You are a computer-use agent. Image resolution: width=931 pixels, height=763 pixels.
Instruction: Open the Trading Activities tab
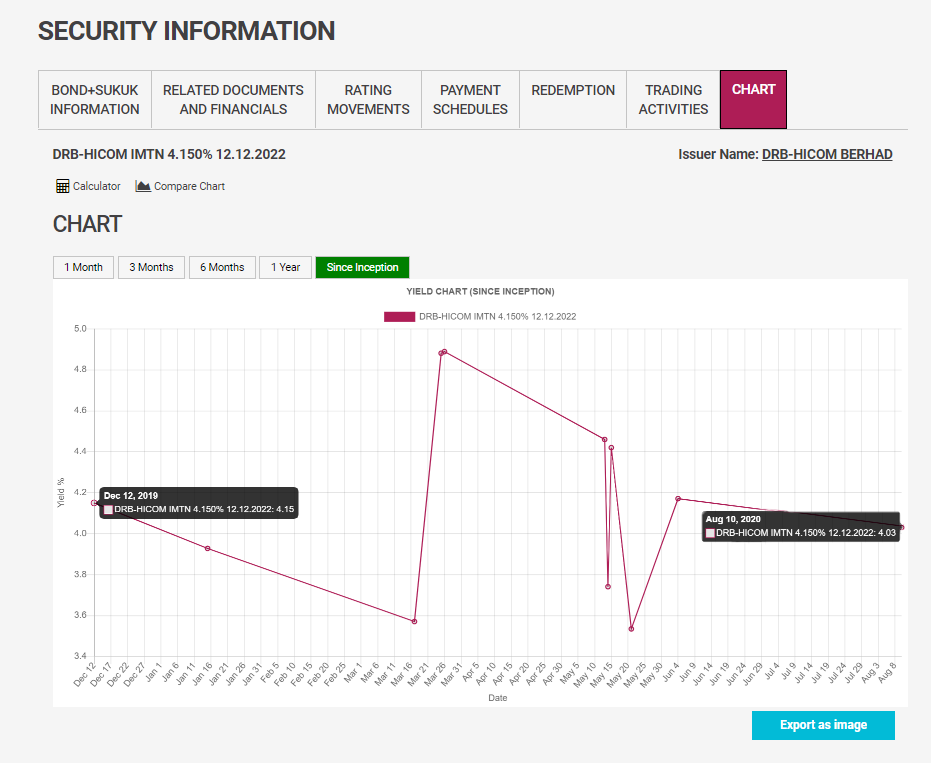point(673,100)
